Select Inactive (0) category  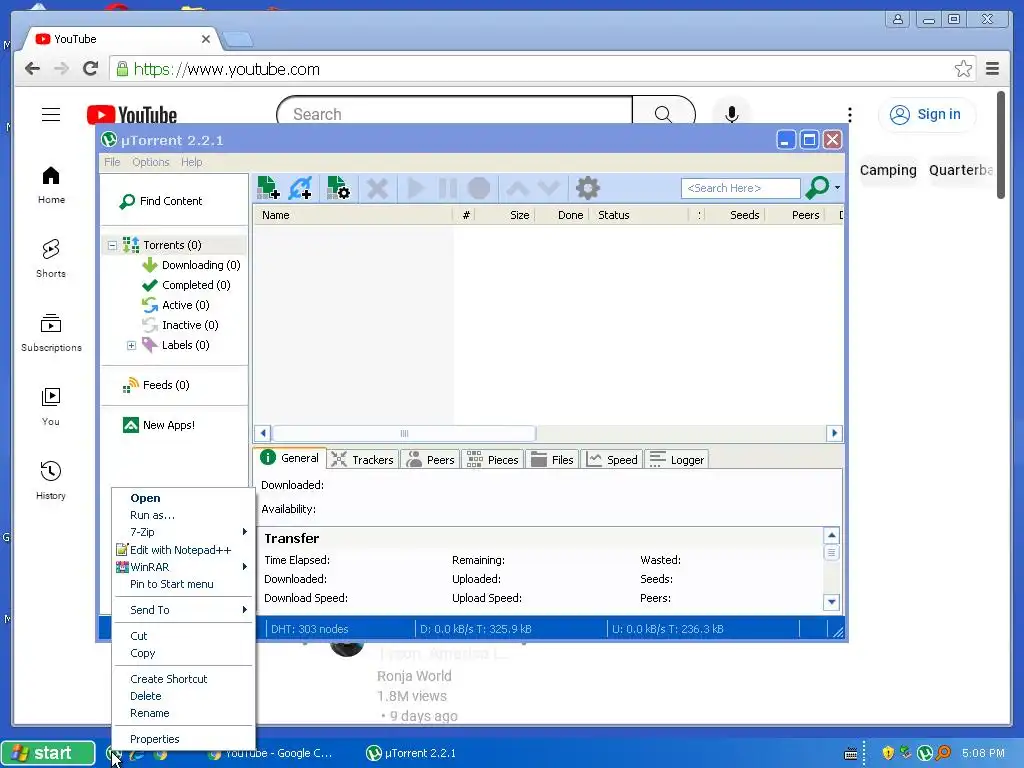180,325
